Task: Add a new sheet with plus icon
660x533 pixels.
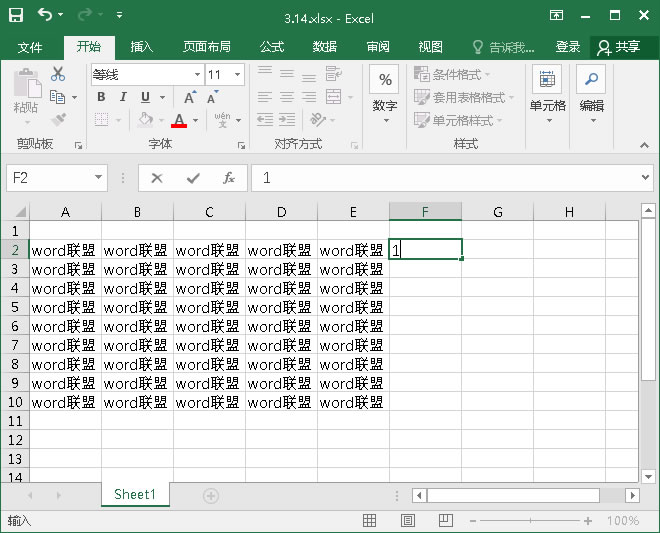Action: pyautogui.click(x=210, y=496)
